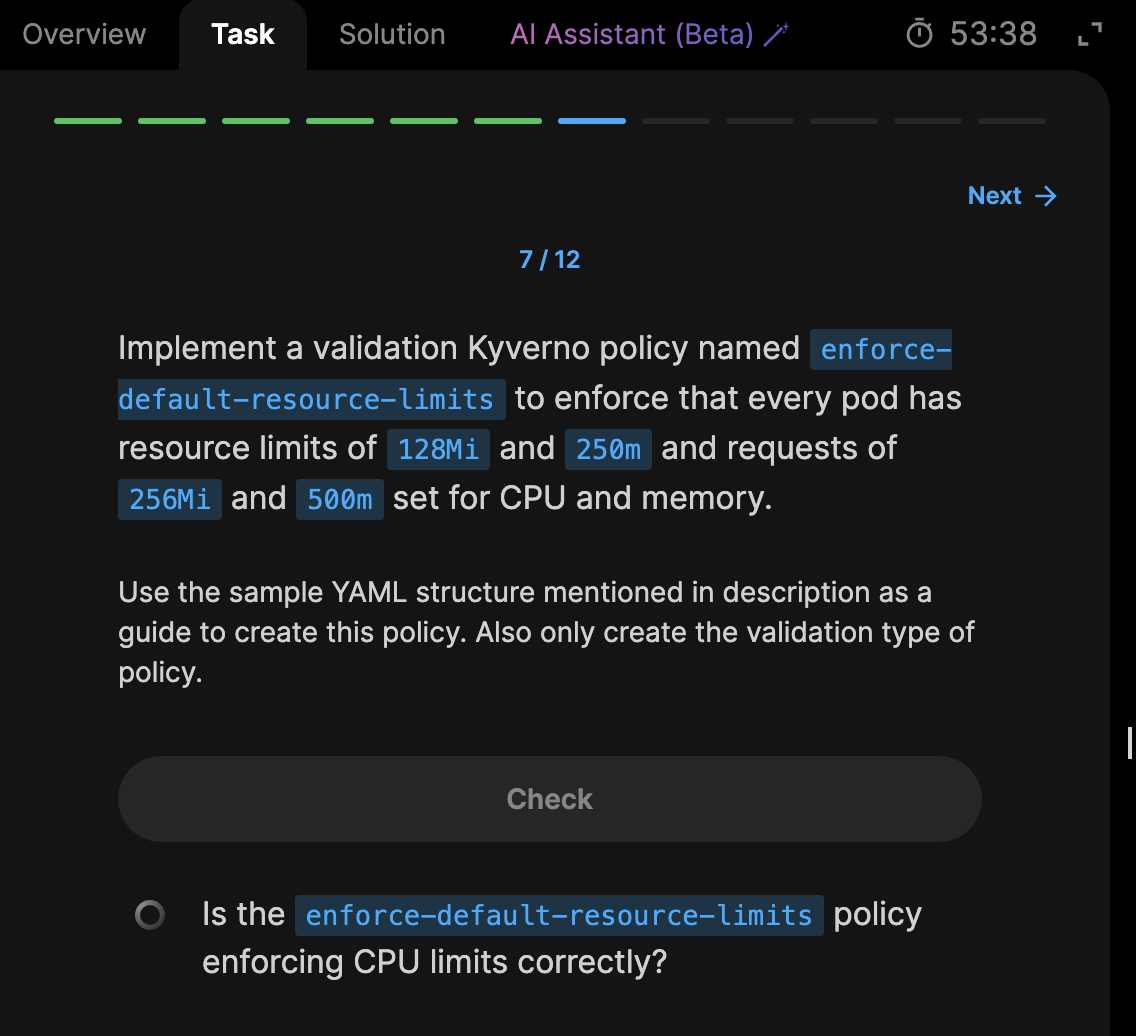Click the stopwatch timer icon
This screenshot has width=1136, height=1036.
point(918,34)
